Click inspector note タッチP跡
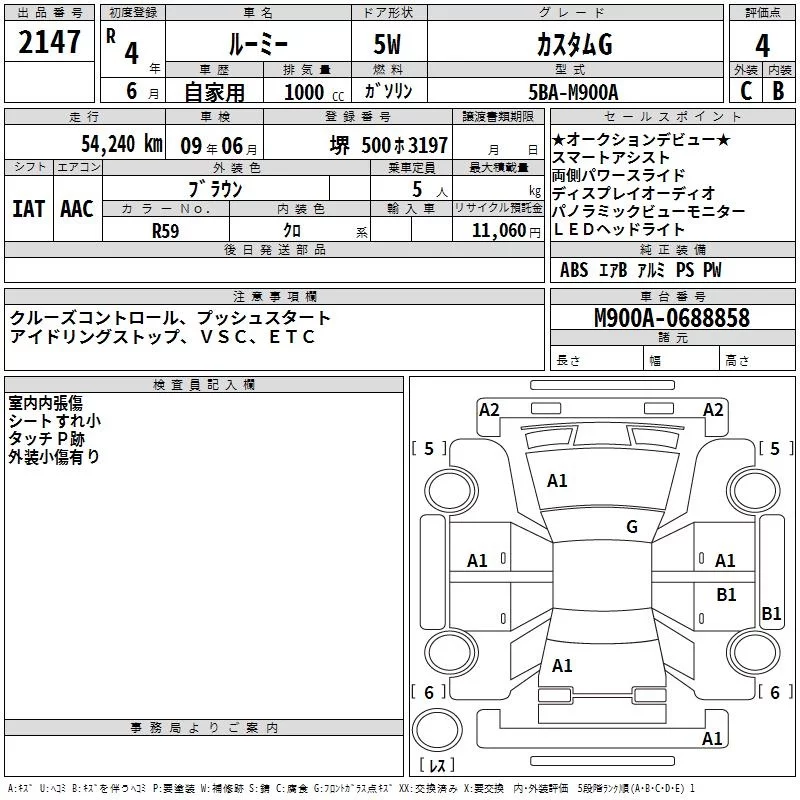 tap(46, 439)
